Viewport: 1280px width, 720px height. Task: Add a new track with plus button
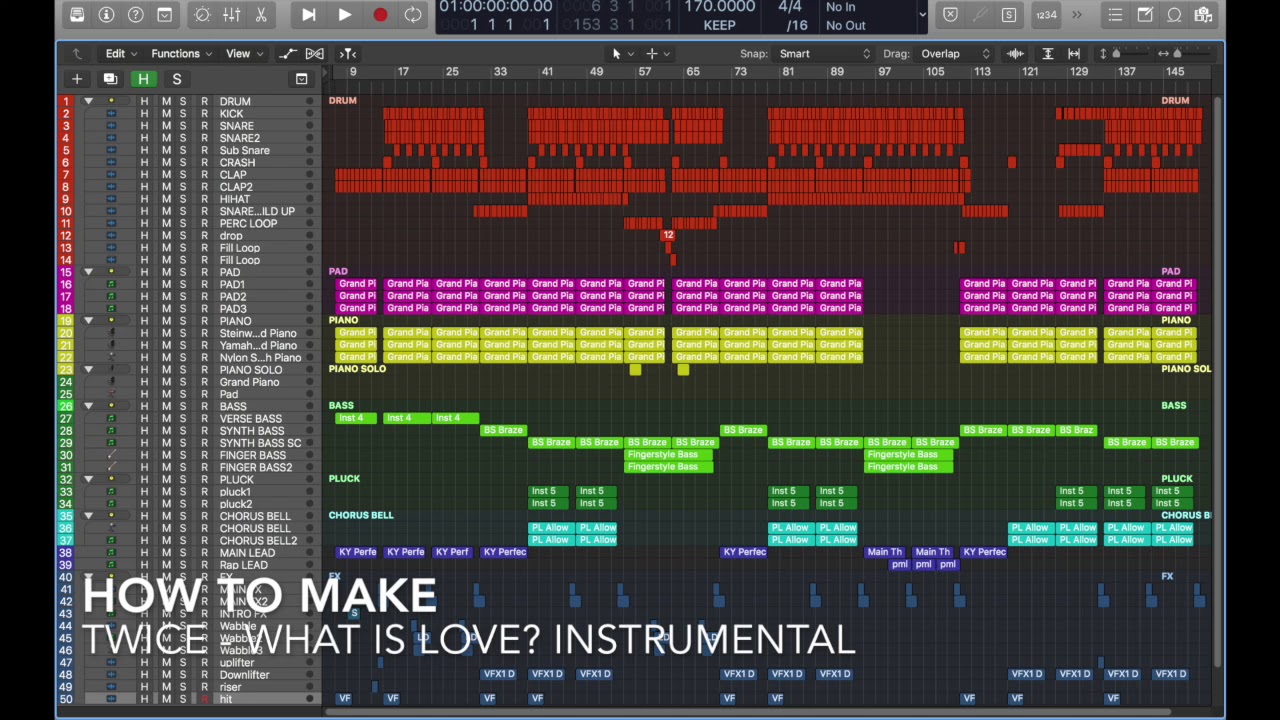click(77, 79)
